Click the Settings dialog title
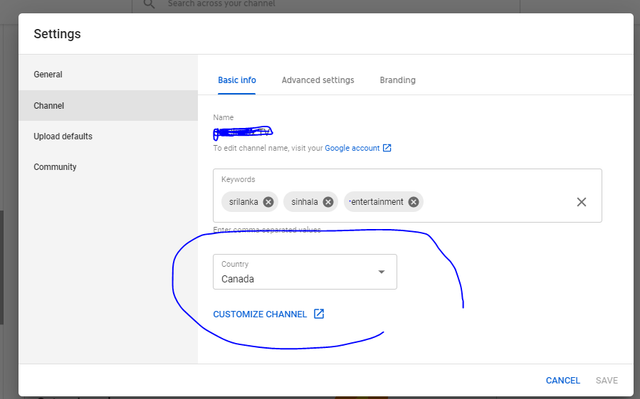This screenshot has height=399, width=640. 57,34
